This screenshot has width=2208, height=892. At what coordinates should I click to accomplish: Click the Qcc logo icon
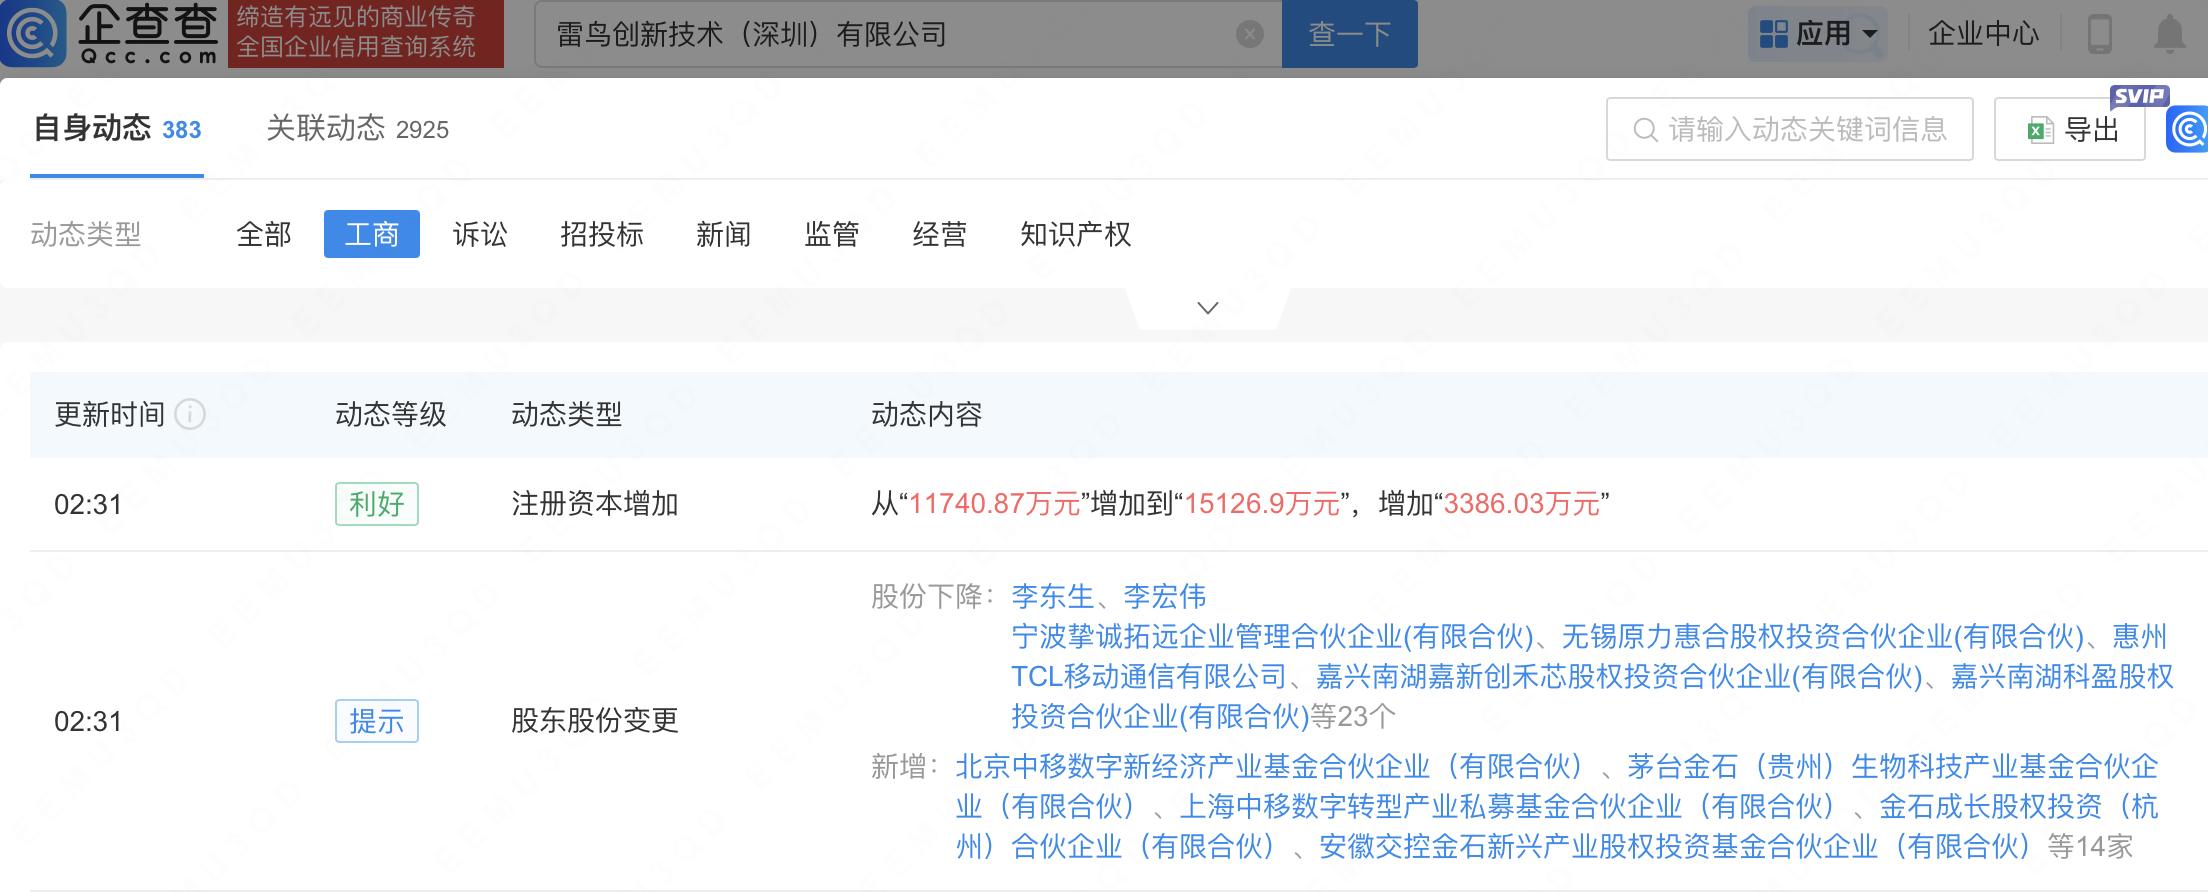coord(34,34)
